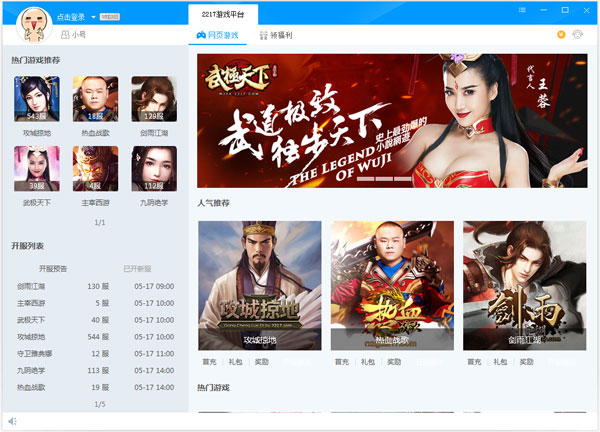Toggle the speaker sound icon
This screenshot has height=432, width=600.
tap(12, 421)
